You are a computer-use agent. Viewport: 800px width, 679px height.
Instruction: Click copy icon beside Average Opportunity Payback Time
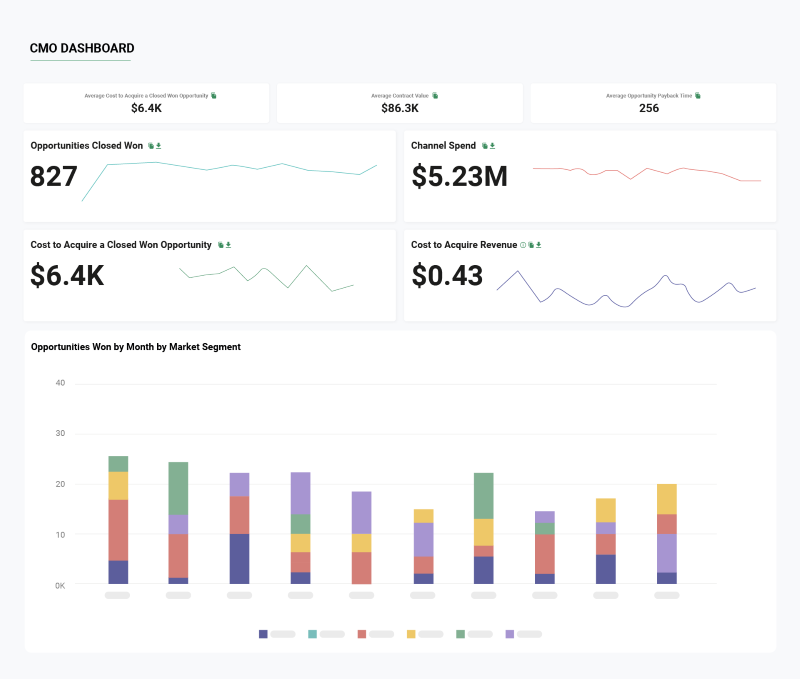[x=698, y=95]
